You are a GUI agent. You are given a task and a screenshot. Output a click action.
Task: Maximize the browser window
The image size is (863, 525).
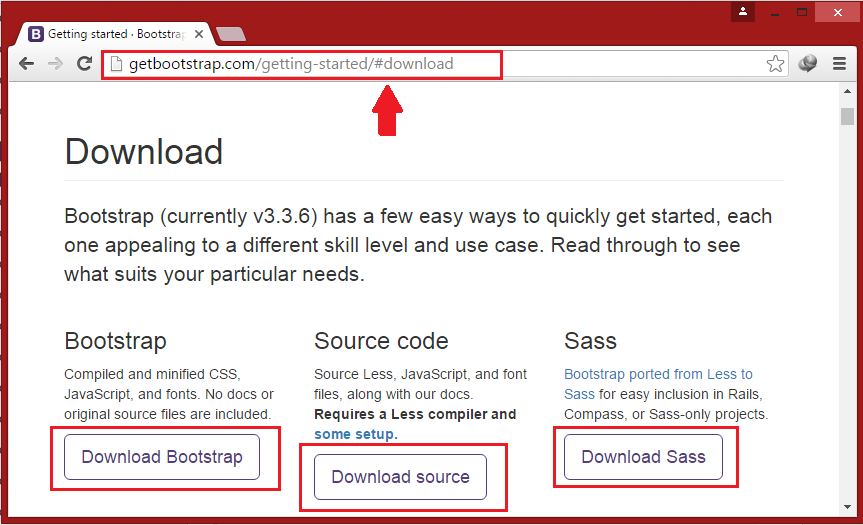(x=802, y=12)
